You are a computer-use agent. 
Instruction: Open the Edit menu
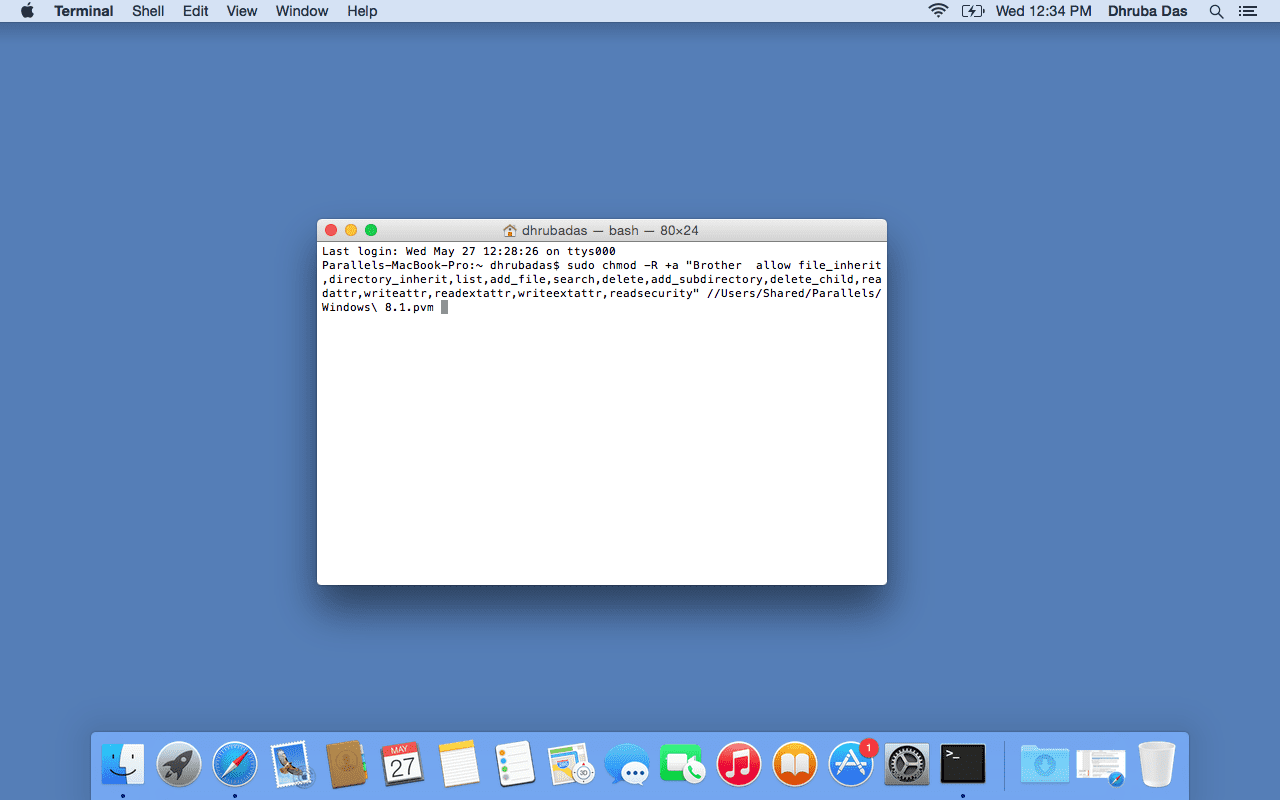[x=195, y=11]
